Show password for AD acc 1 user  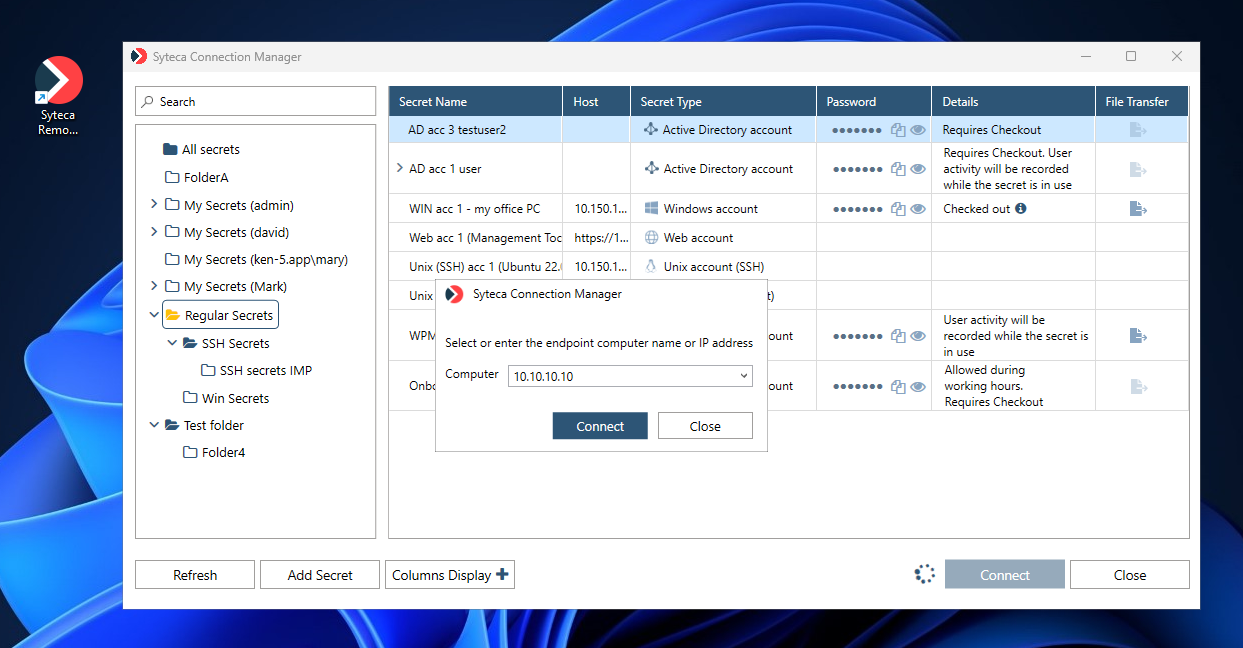(x=918, y=169)
